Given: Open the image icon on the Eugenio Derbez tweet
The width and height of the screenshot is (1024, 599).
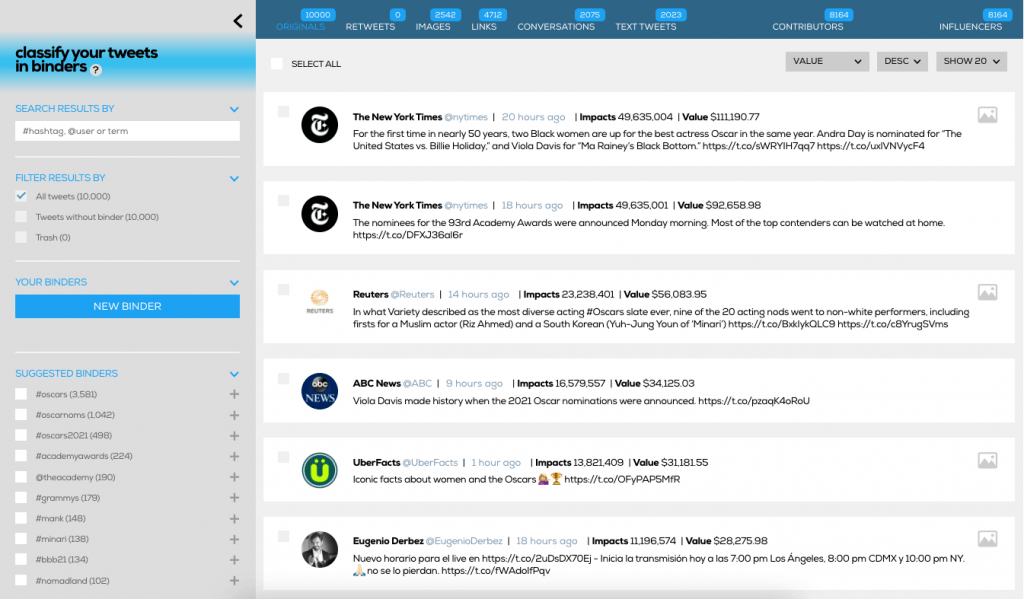Looking at the screenshot, I should point(987,538).
